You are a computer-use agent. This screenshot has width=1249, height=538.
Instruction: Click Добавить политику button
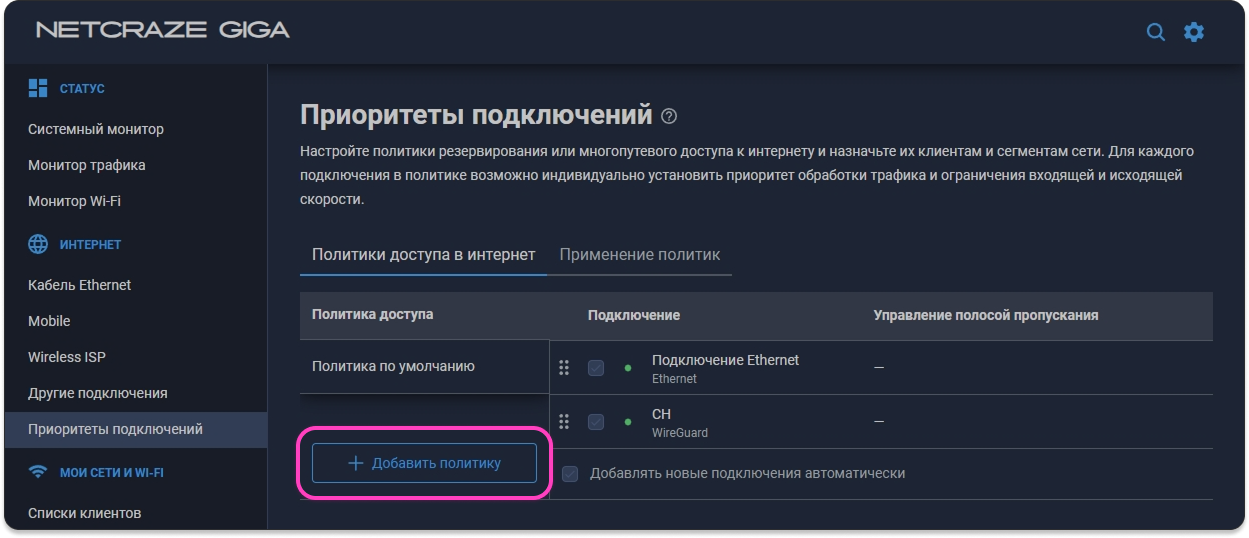(x=424, y=463)
